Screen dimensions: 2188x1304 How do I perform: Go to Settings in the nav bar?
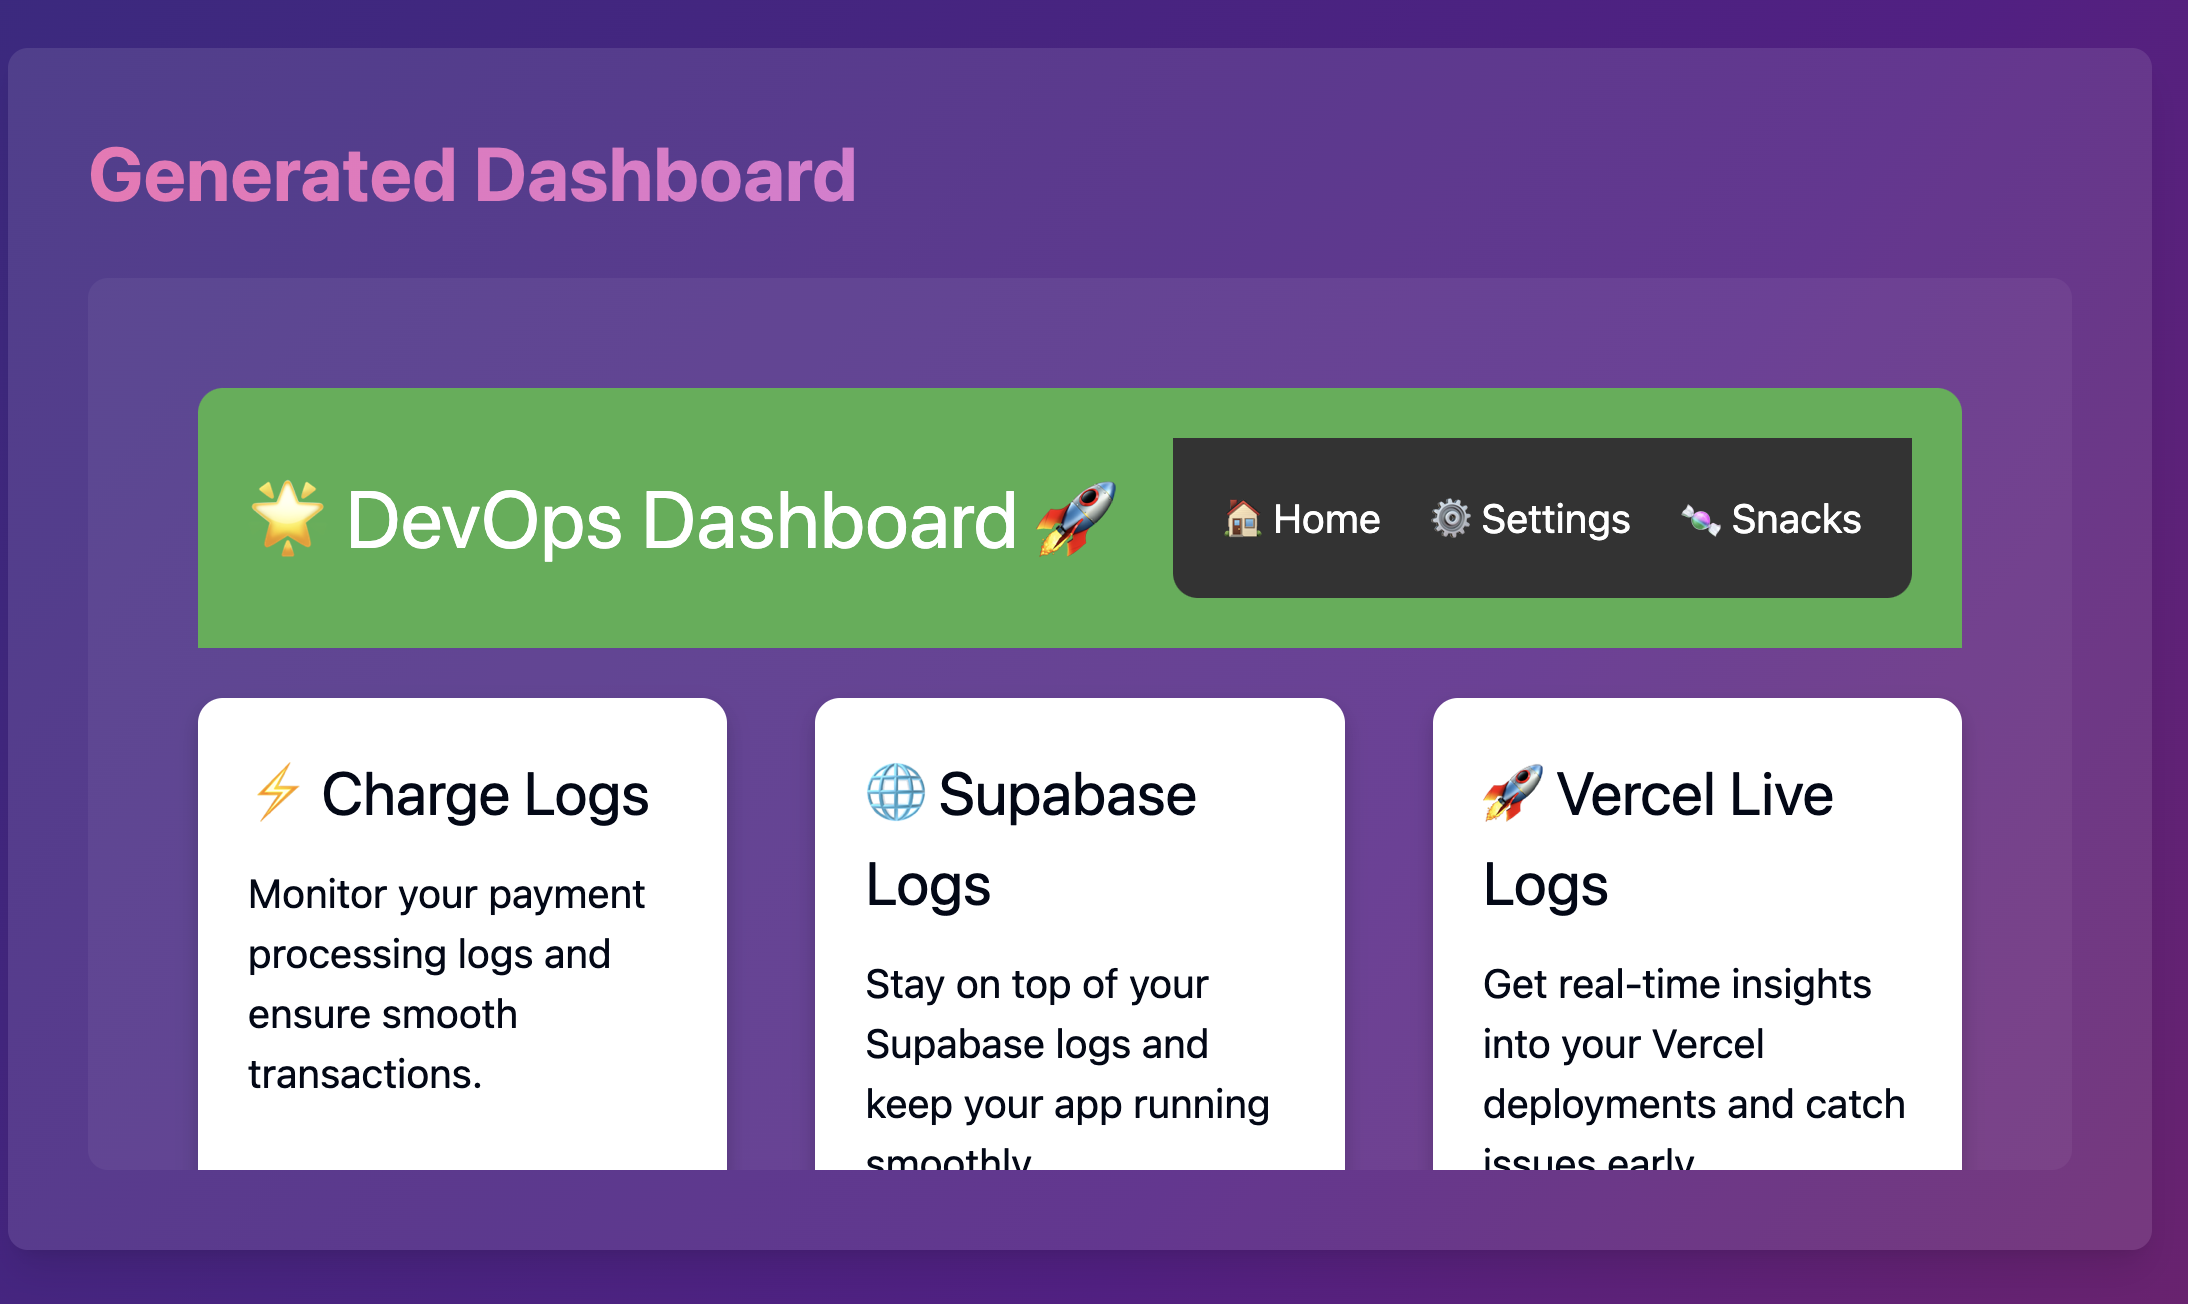point(1555,519)
